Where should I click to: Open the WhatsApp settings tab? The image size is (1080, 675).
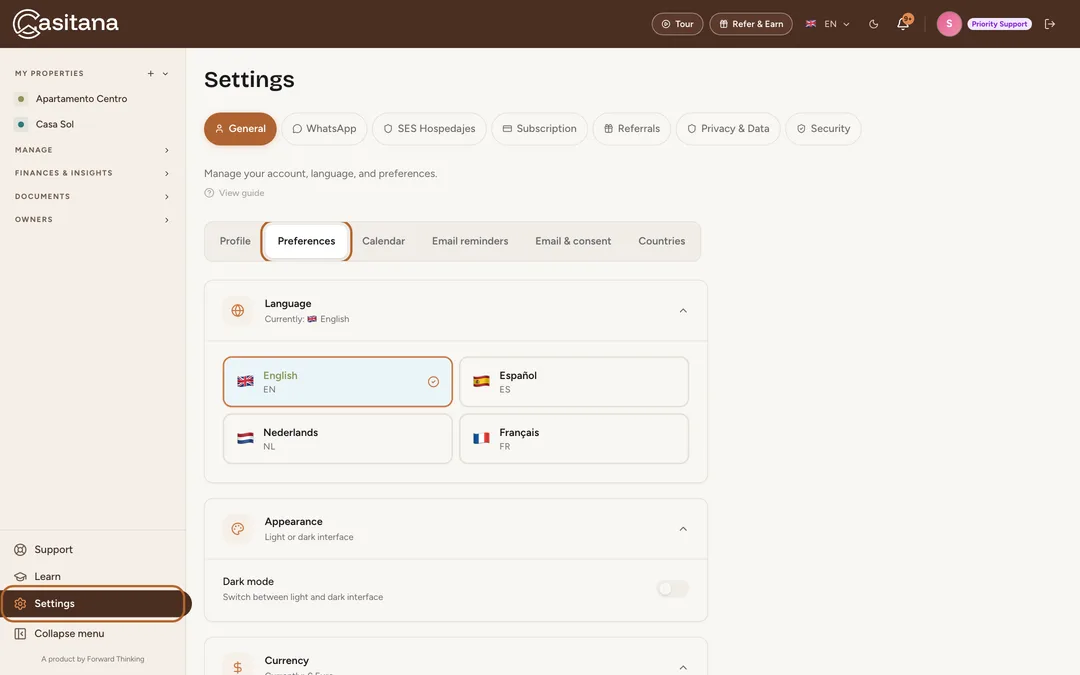click(x=324, y=129)
